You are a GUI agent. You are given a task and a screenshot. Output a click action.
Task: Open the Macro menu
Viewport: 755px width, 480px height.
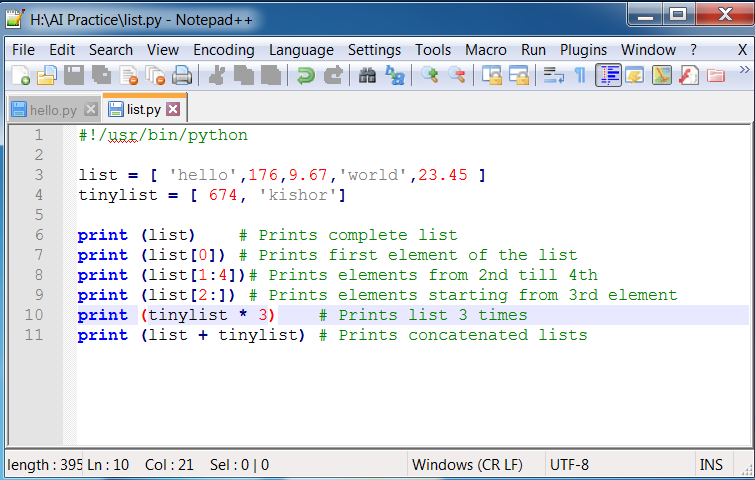486,50
